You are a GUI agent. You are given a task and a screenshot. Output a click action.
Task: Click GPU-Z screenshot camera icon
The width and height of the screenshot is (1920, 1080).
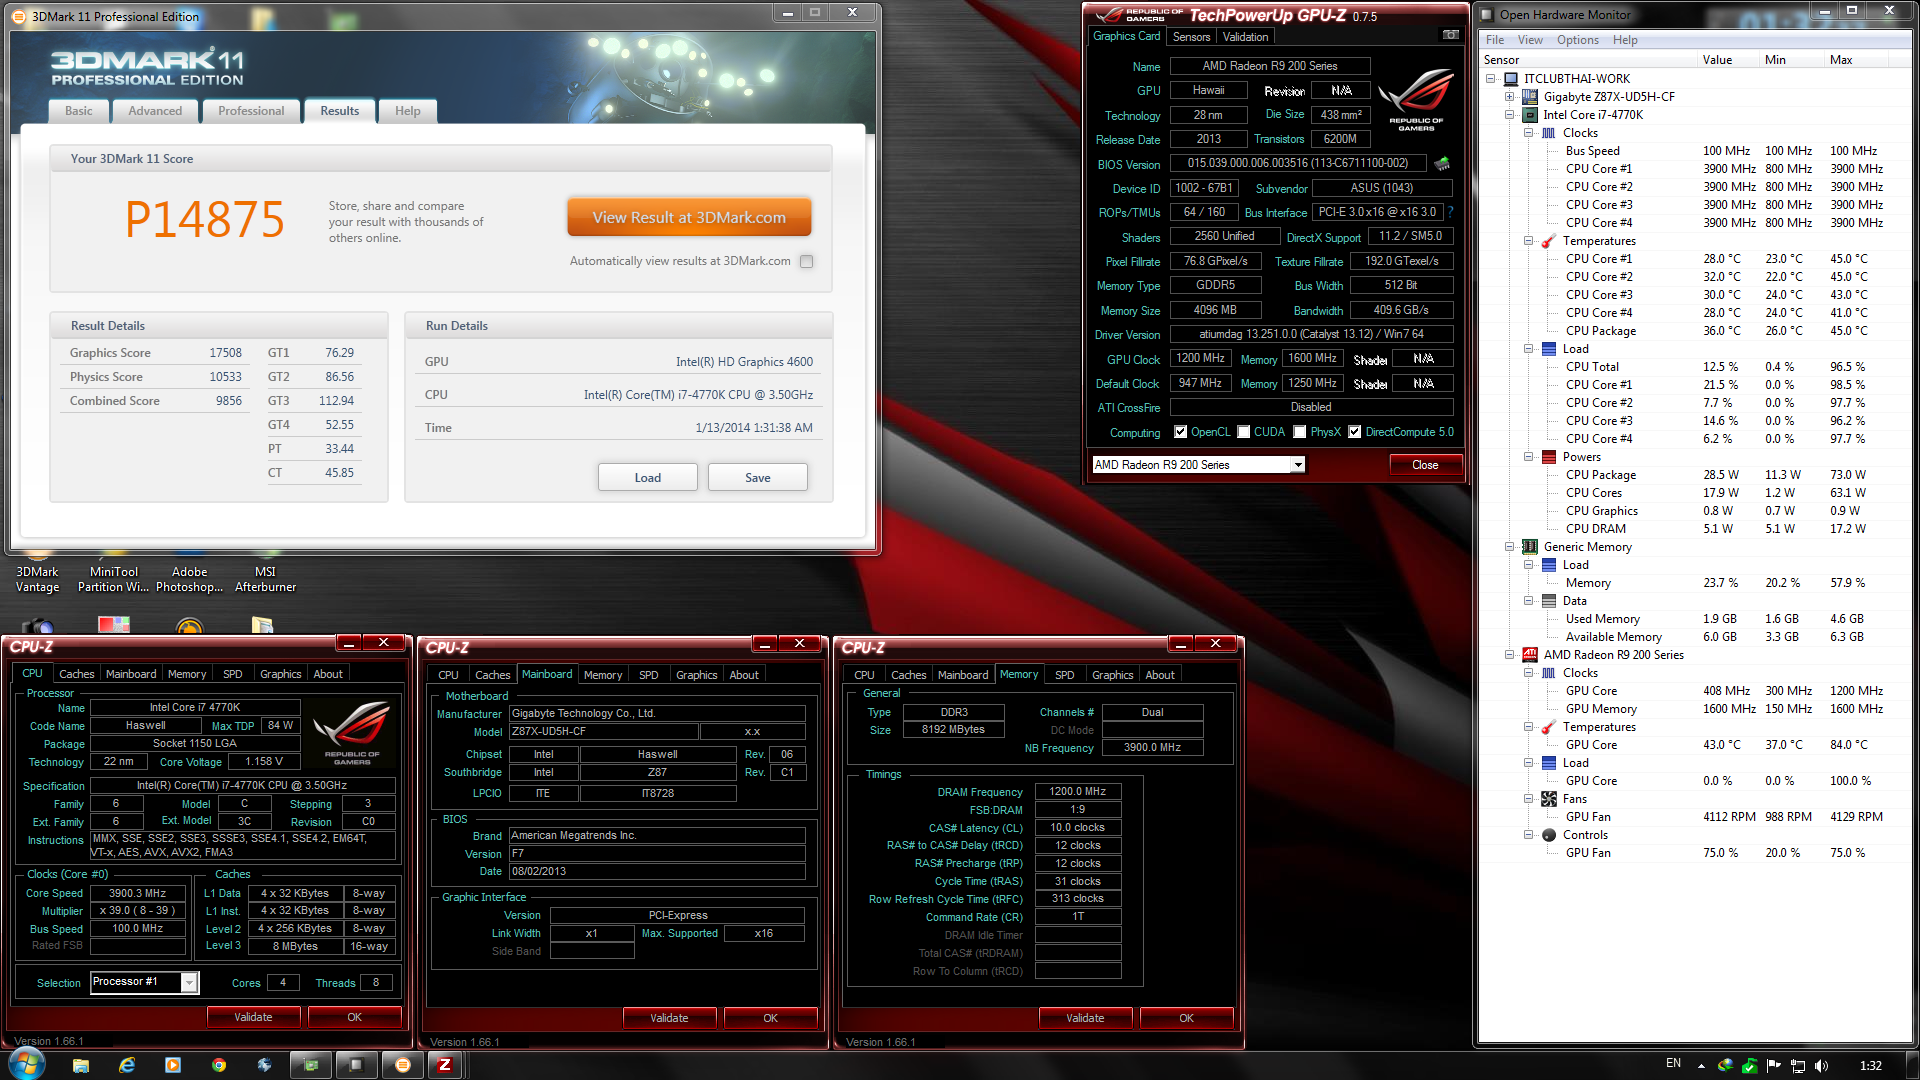coord(1450,35)
